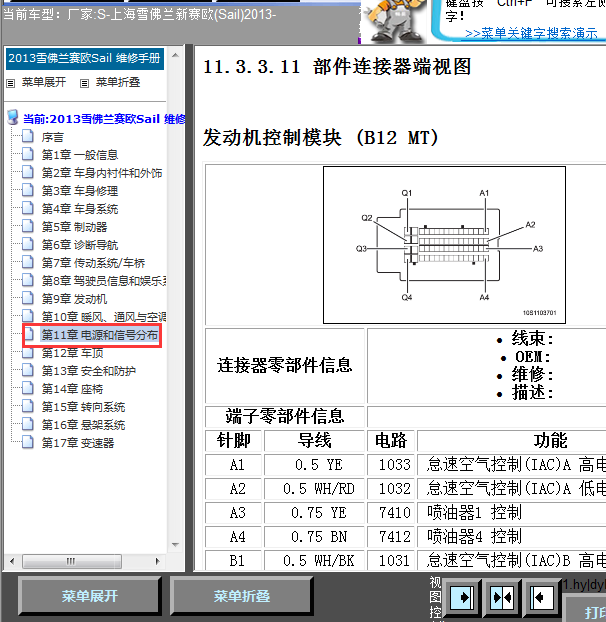This screenshot has width=606, height=622.
Task: Open chapter 第17章 变速器
Action: (x=78, y=443)
